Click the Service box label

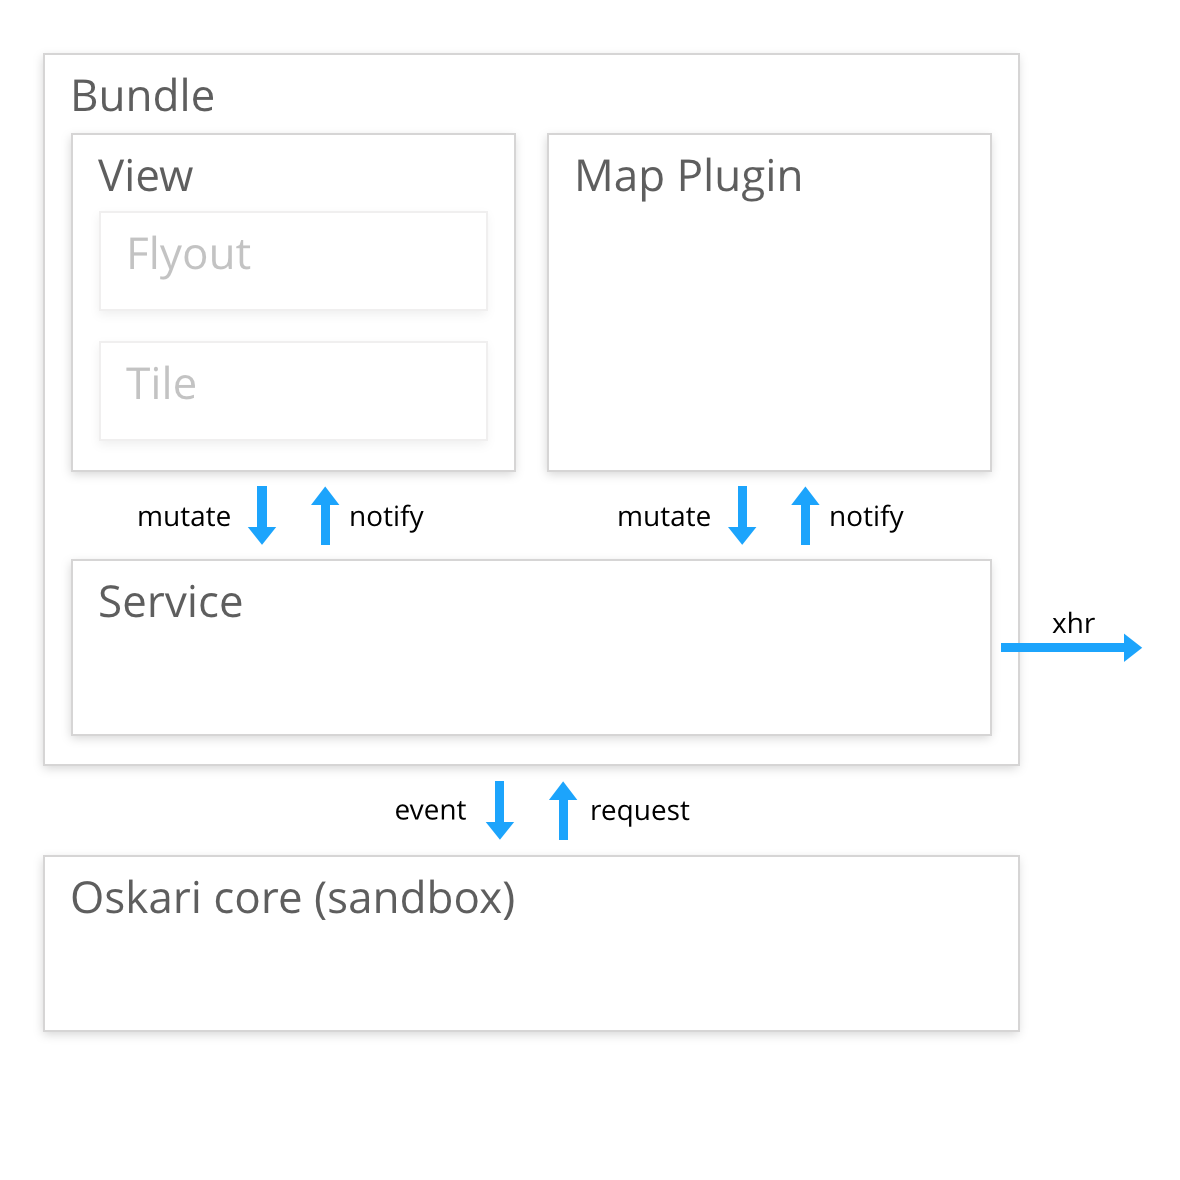[170, 602]
